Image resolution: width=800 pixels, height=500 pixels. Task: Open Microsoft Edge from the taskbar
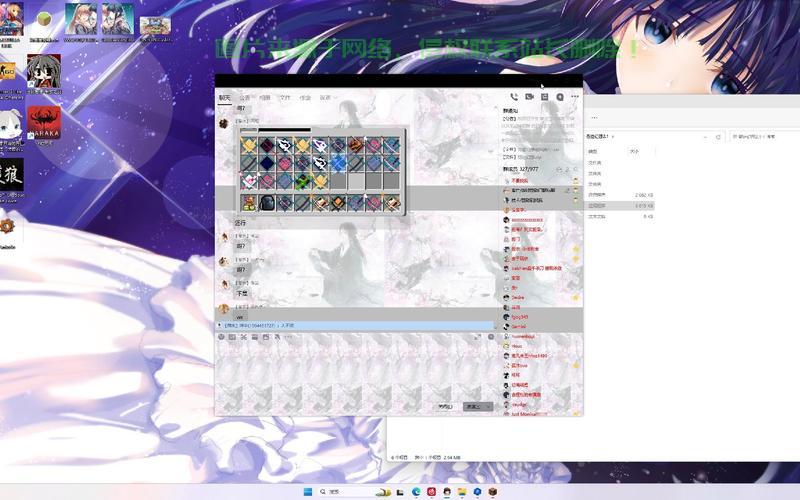click(416, 492)
